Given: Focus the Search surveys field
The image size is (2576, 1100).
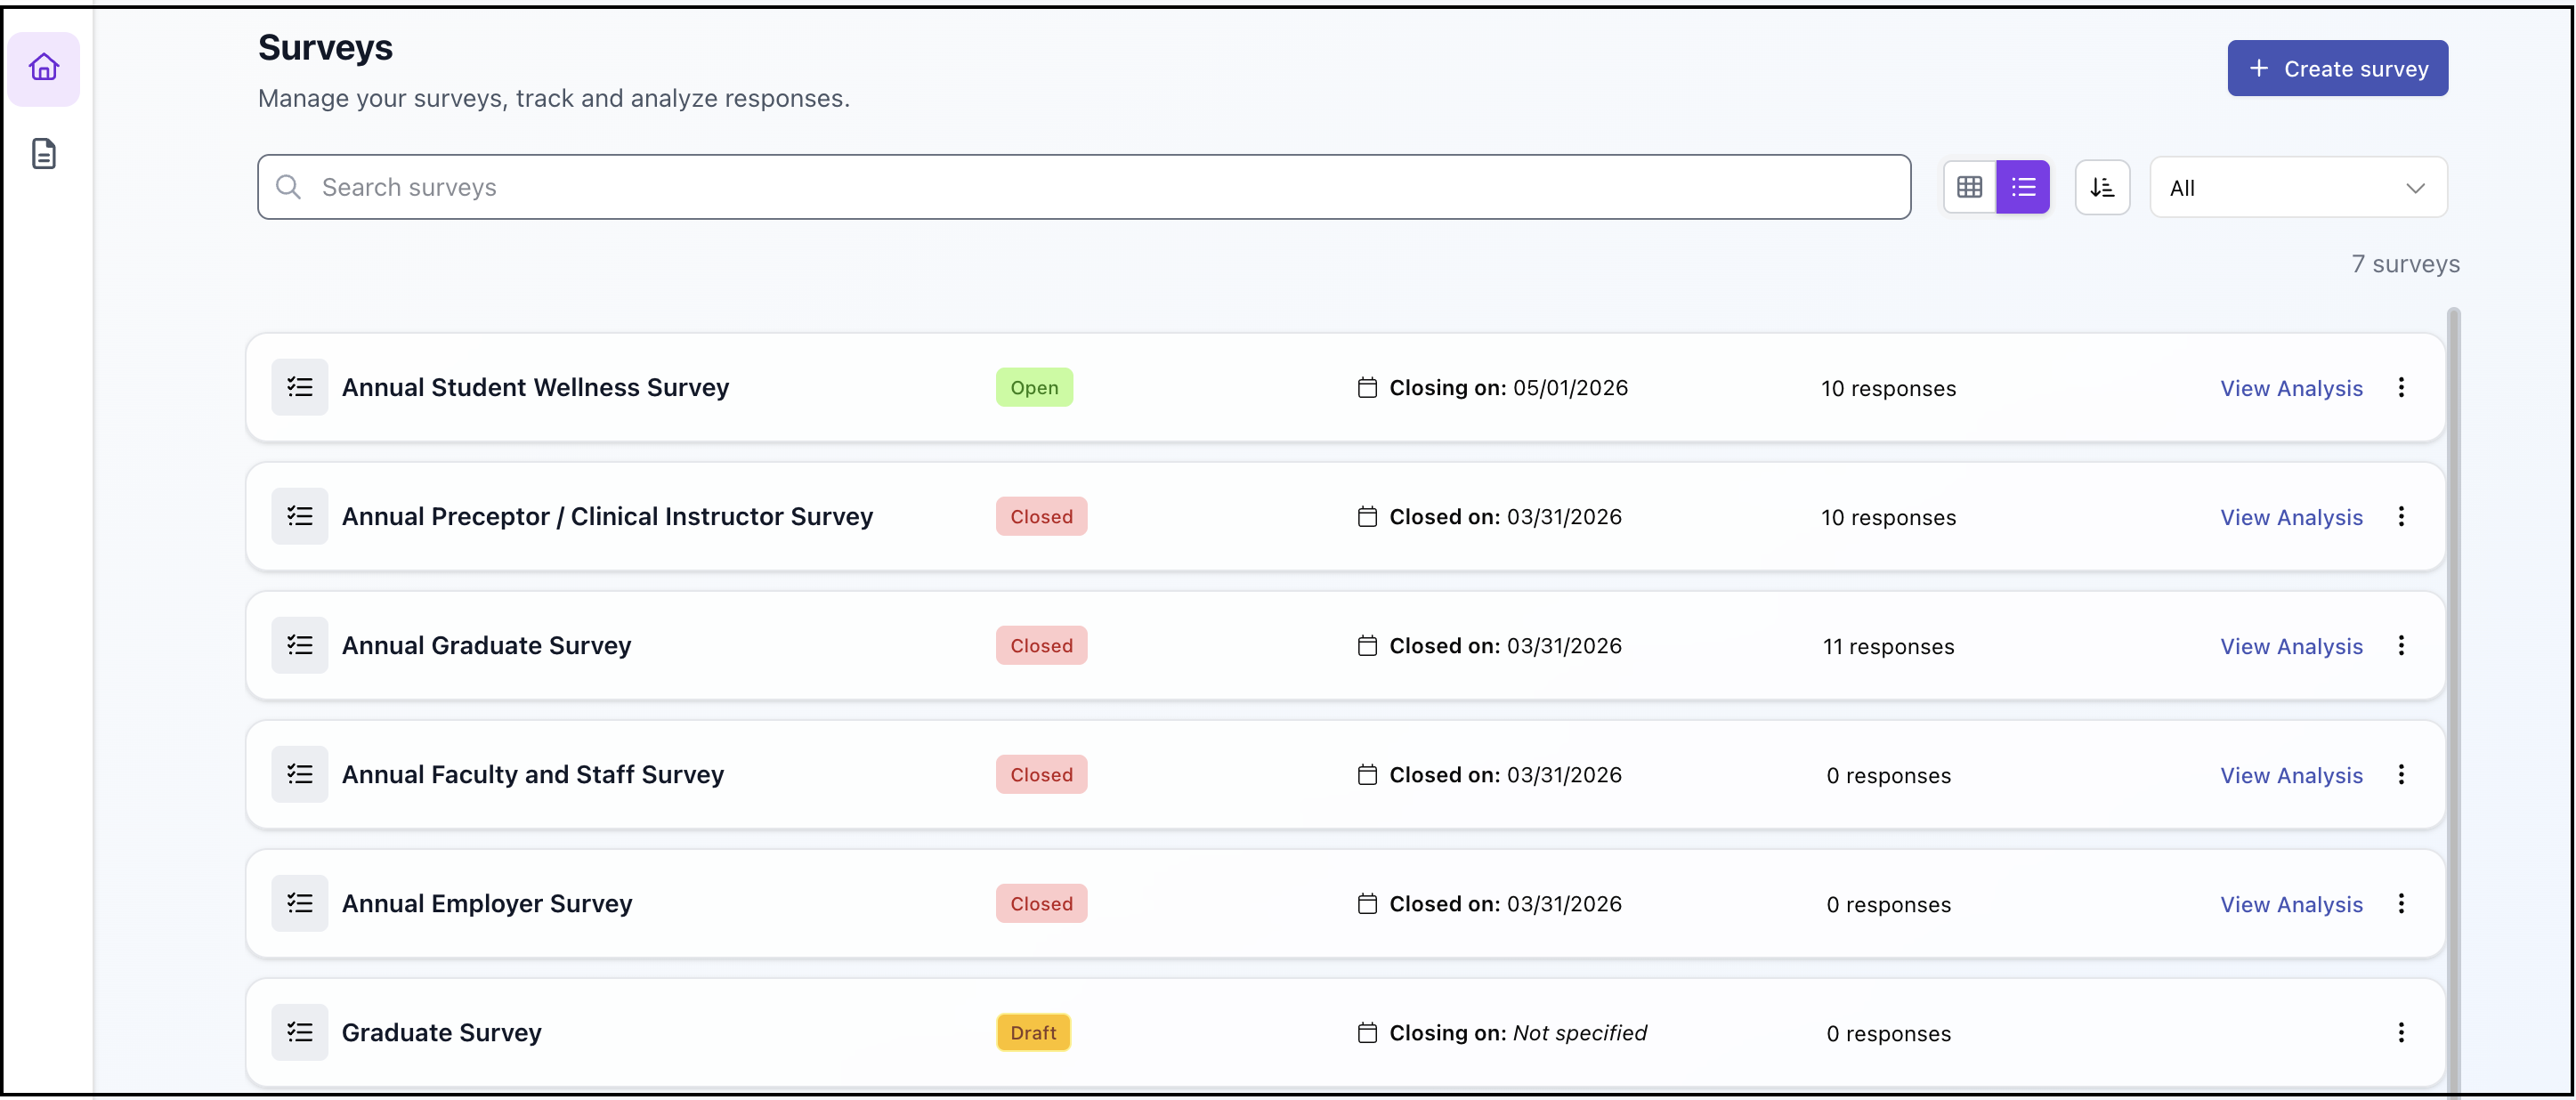Looking at the screenshot, I should coord(1084,187).
